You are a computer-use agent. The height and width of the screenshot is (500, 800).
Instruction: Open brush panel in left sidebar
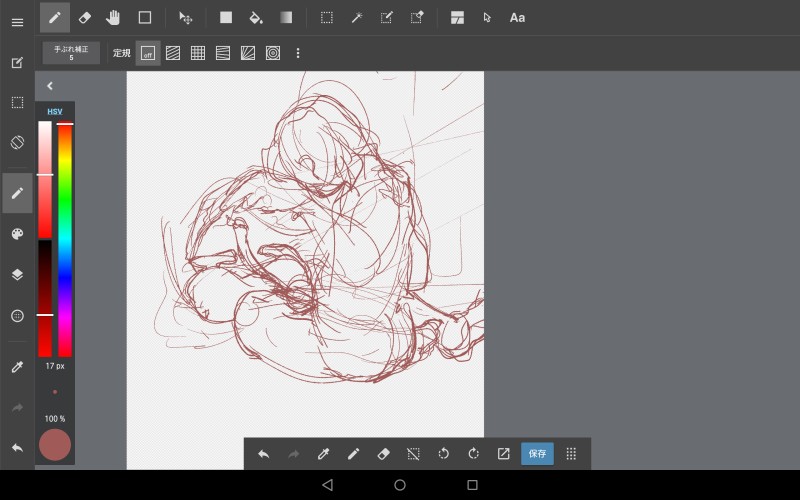pos(17,193)
